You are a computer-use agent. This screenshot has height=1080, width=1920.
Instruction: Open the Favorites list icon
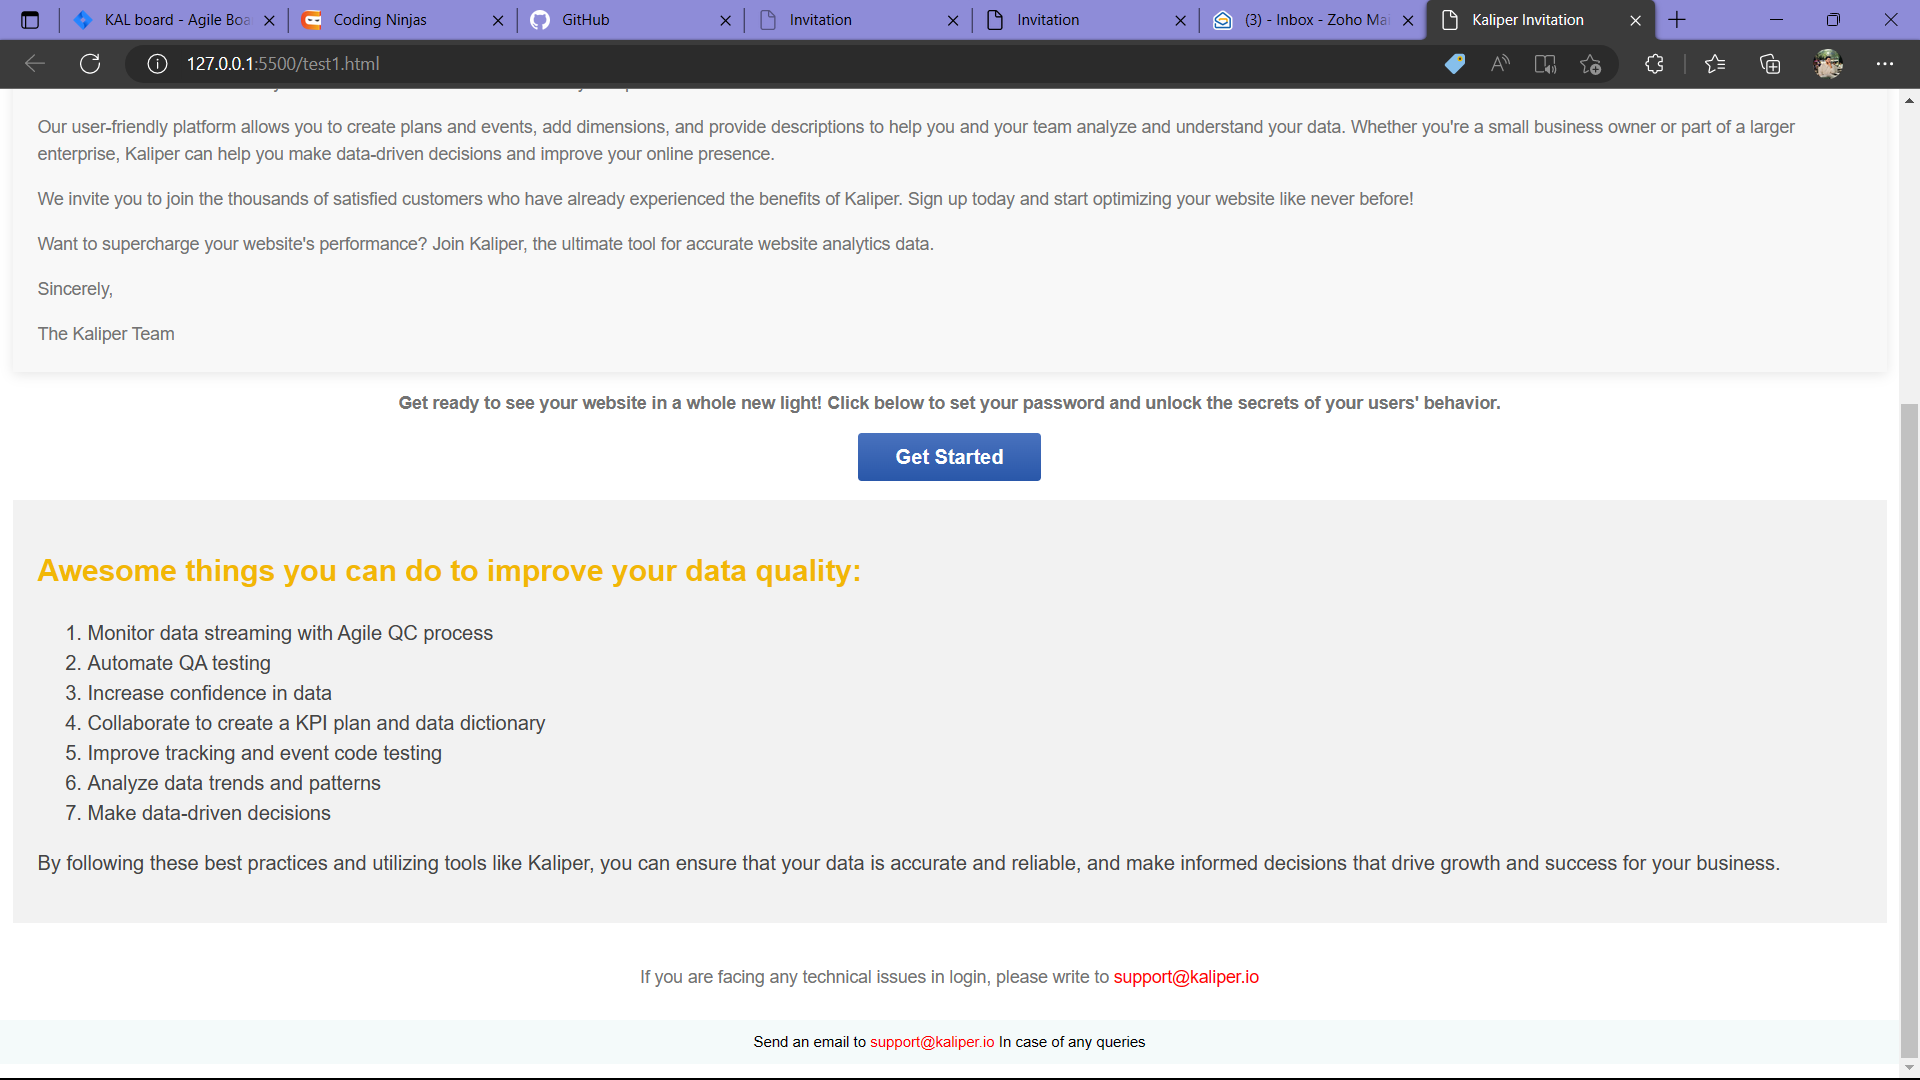click(1715, 64)
